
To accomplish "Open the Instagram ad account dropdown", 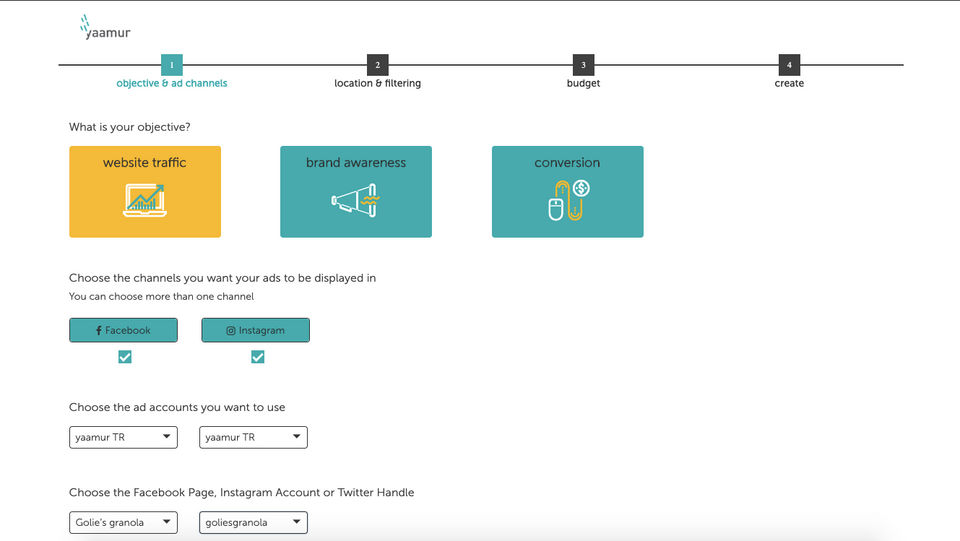I will tap(253, 437).
